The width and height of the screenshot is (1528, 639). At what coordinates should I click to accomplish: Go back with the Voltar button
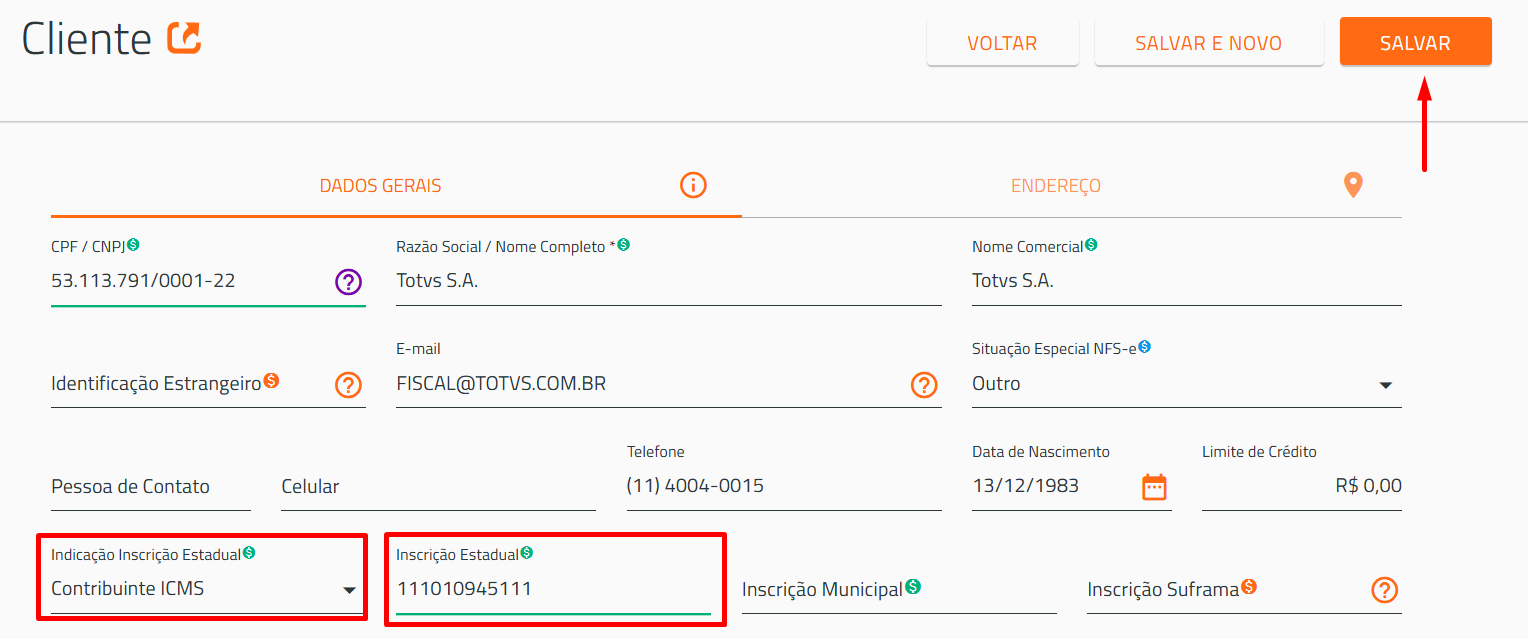(x=1002, y=43)
